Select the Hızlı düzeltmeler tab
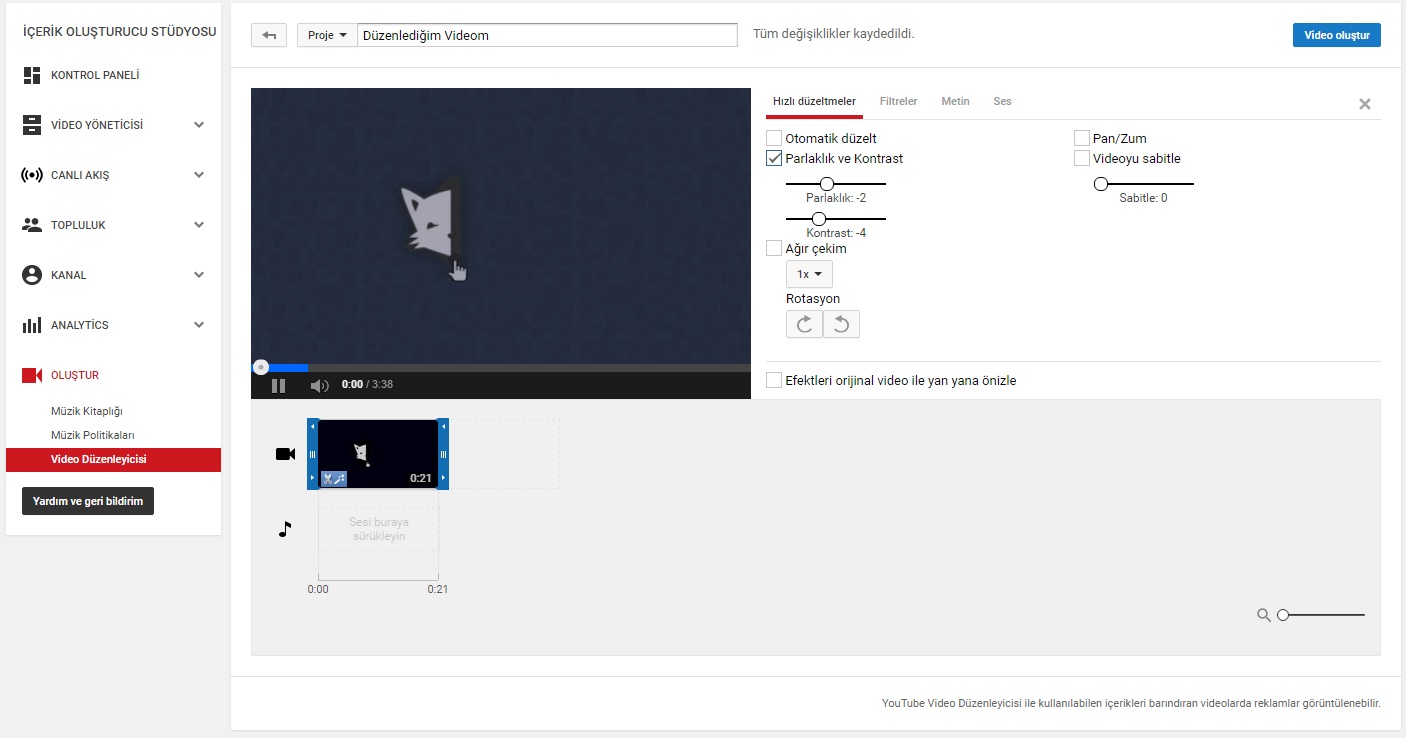The height and width of the screenshot is (738, 1406). pyautogui.click(x=814, y=101)
